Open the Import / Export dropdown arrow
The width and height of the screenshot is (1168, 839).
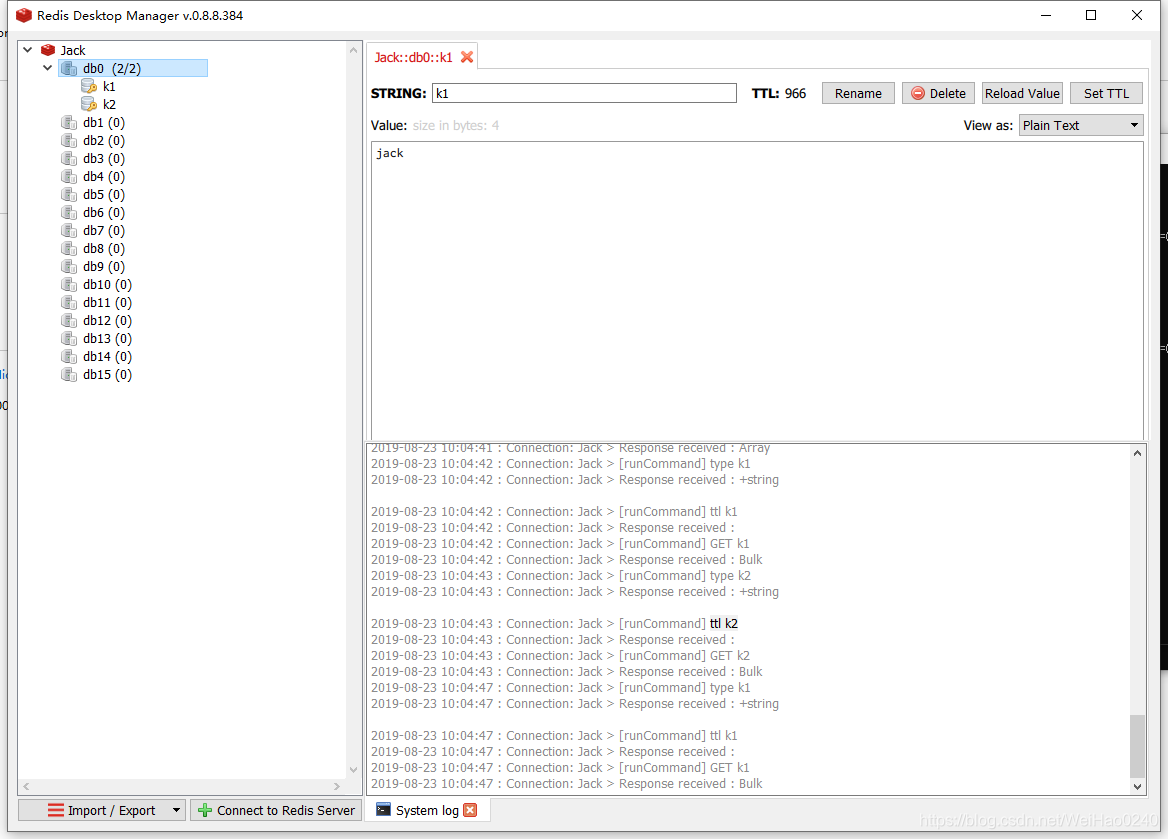(x=176, y=810)
